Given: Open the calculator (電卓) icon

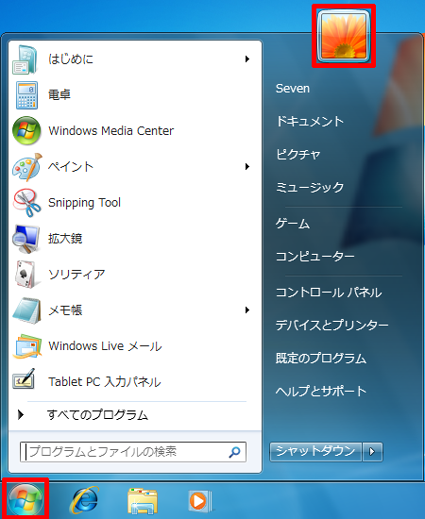Looking at the screenshot, I should [27, 95].
